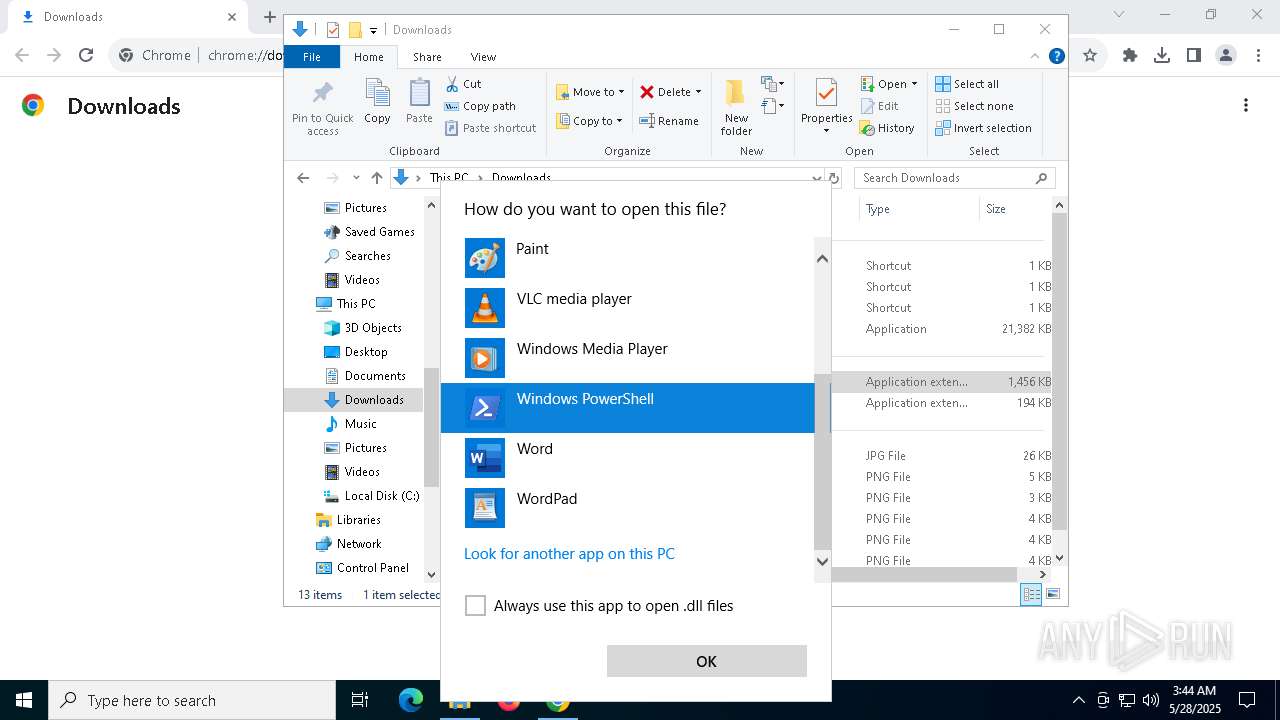Click Copy path in ribbon
Viewport: 1280px width, 720px height.
coord(480,106)
